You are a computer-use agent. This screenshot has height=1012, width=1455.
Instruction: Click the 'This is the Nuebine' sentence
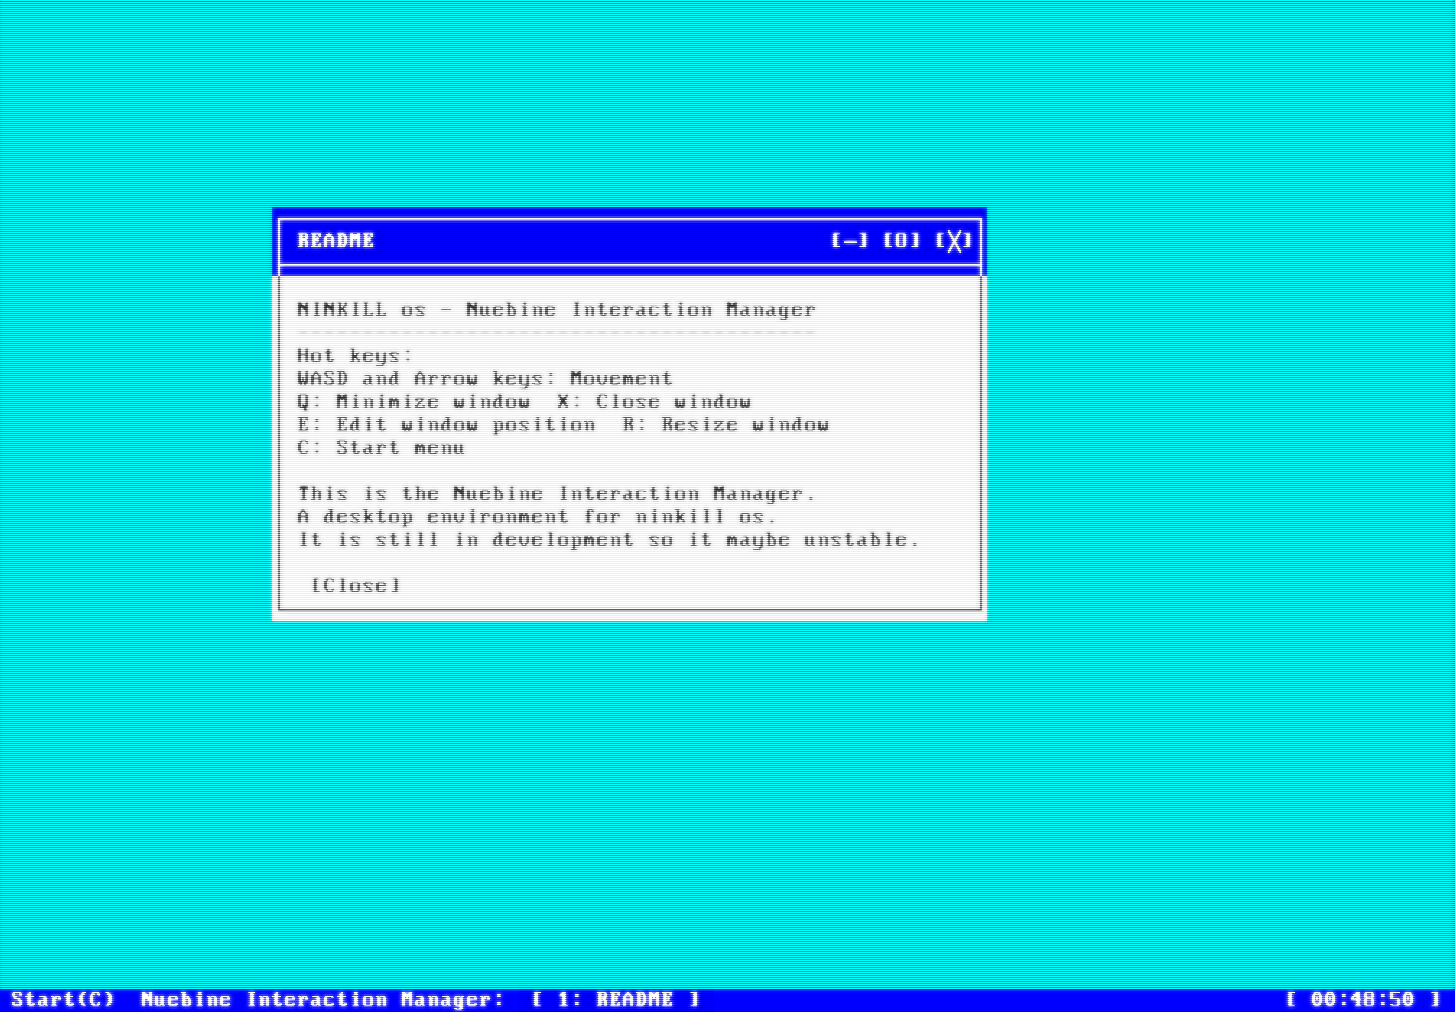click(556, 494)
